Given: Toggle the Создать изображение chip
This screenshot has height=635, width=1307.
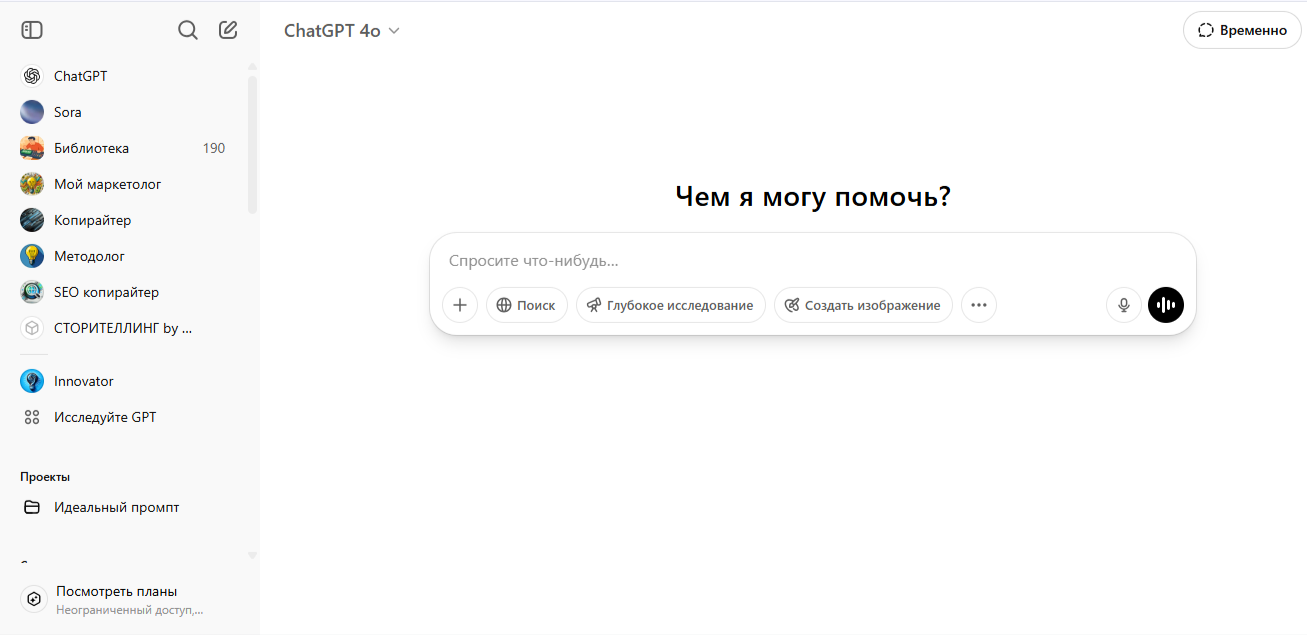Looking at the screenshot, I should tap(863, 305).
